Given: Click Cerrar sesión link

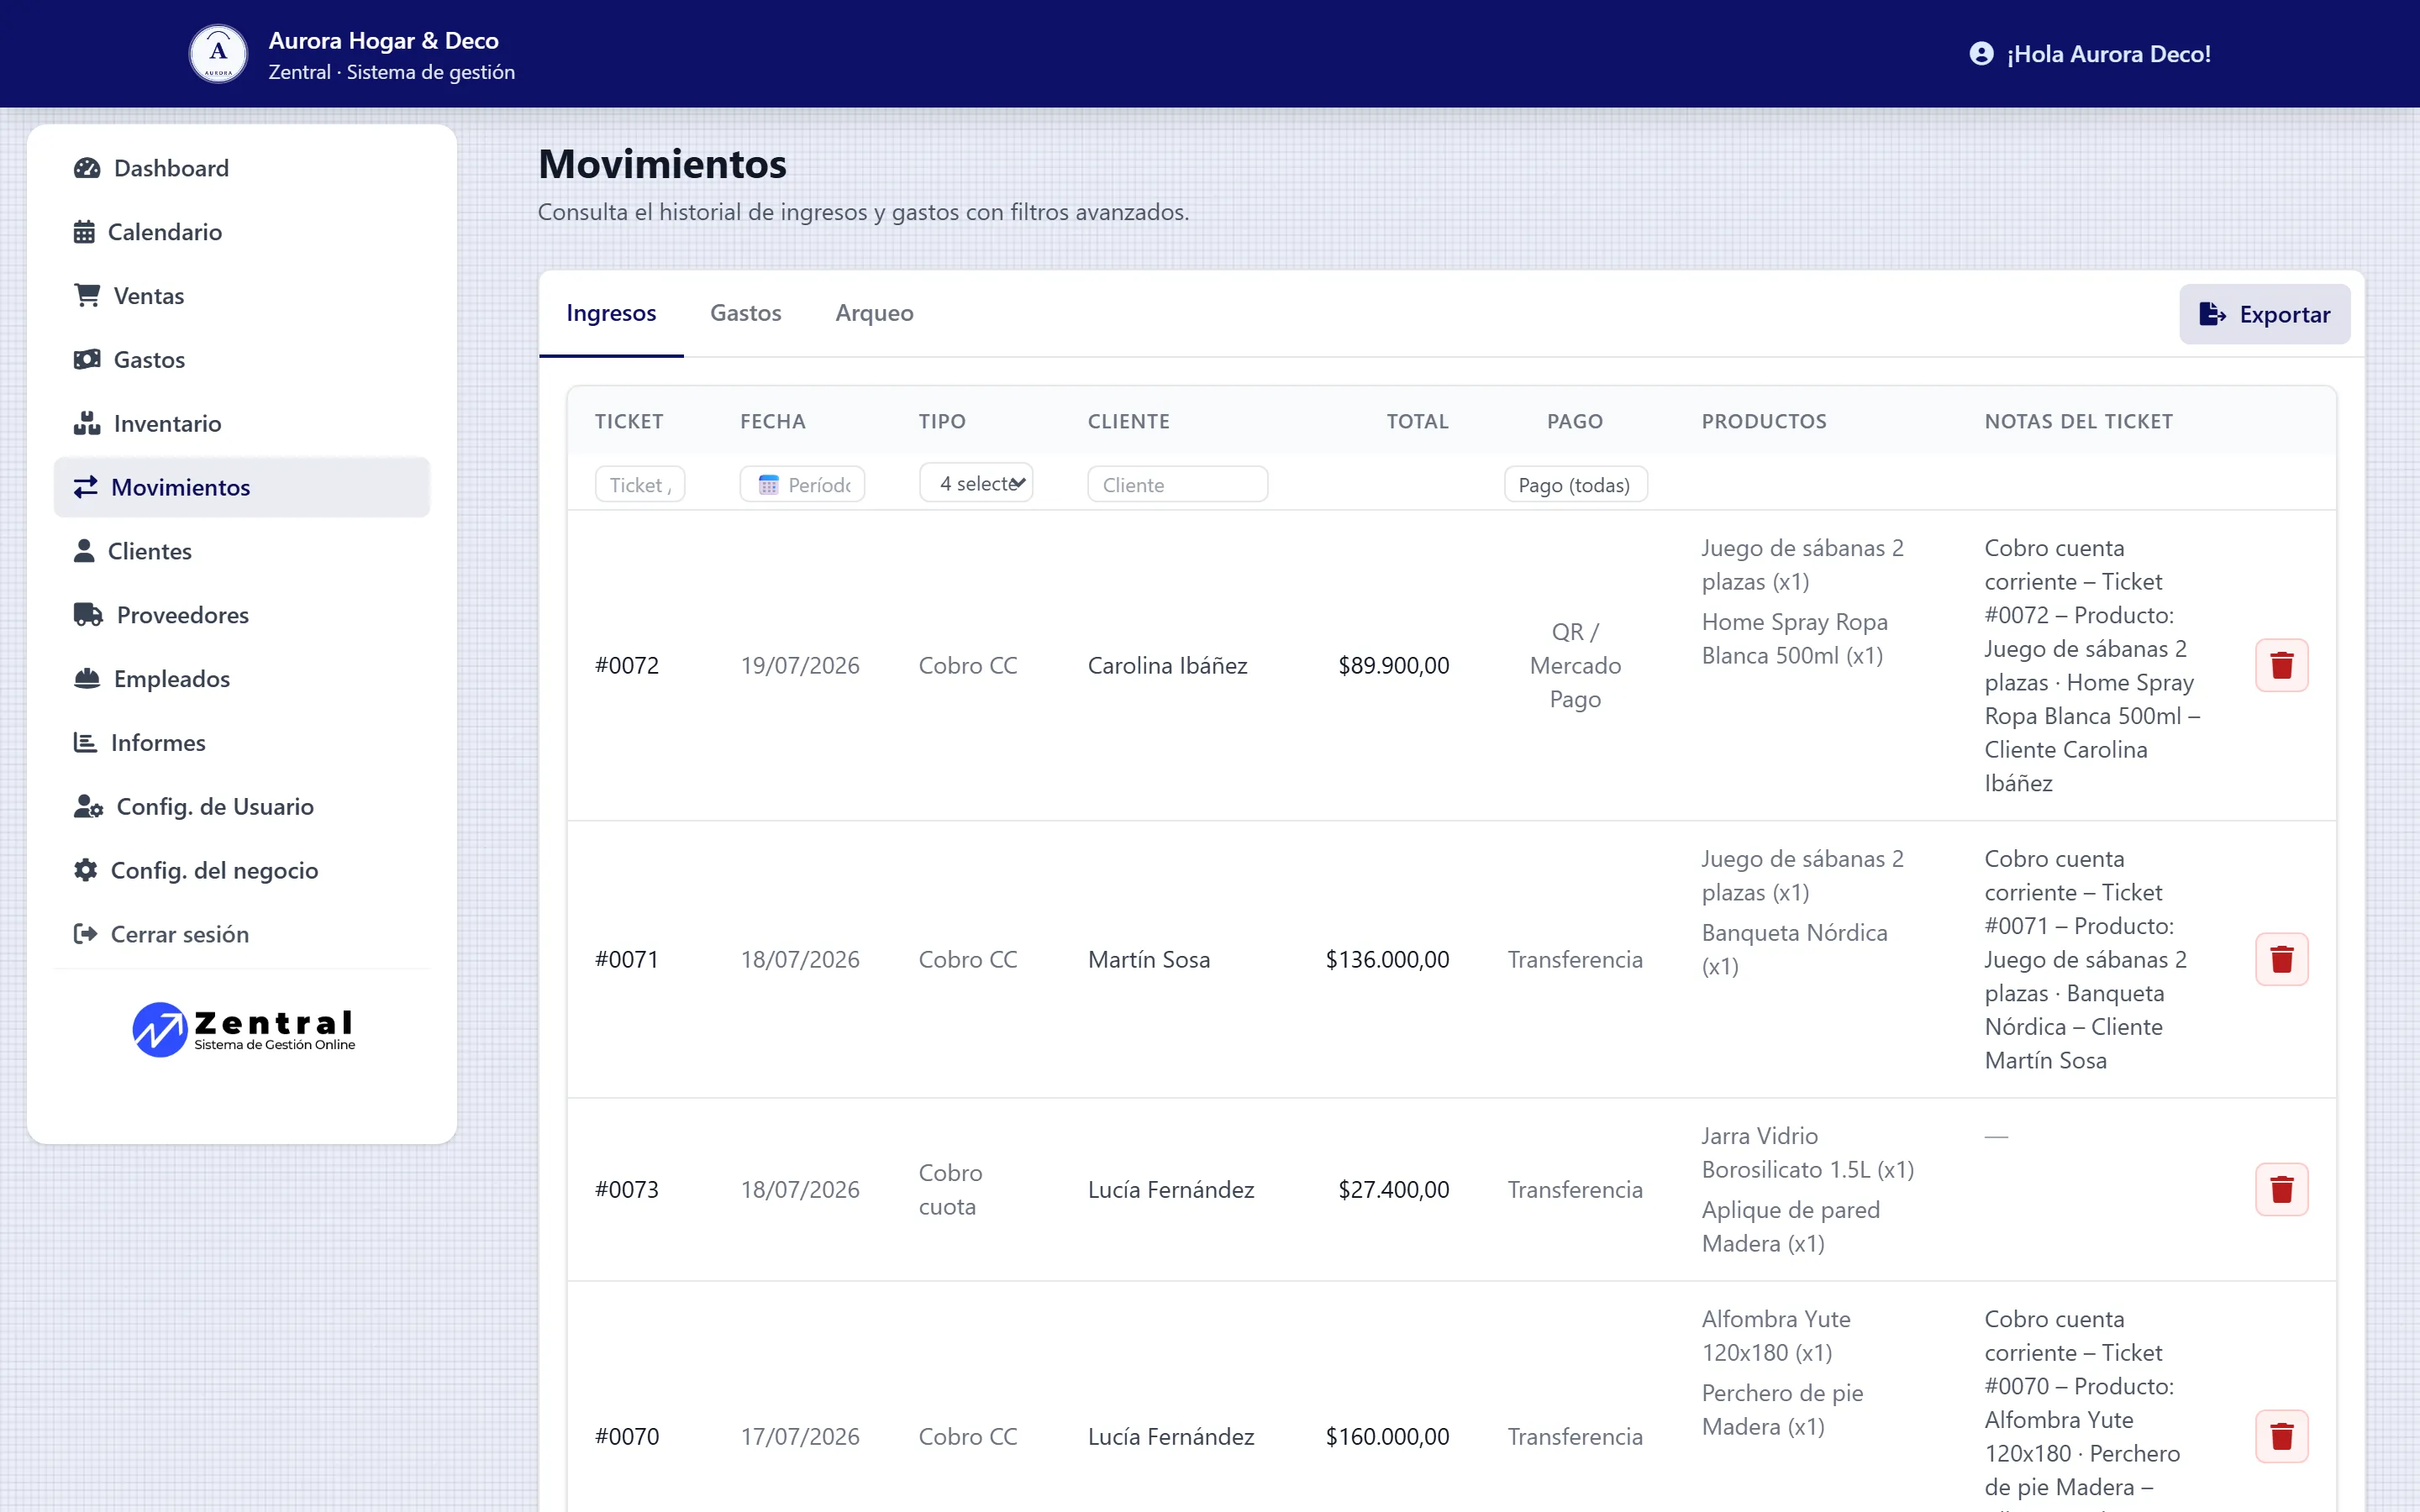Looking at the screenshot, I should pyautogui.click(x=242, y=934).
